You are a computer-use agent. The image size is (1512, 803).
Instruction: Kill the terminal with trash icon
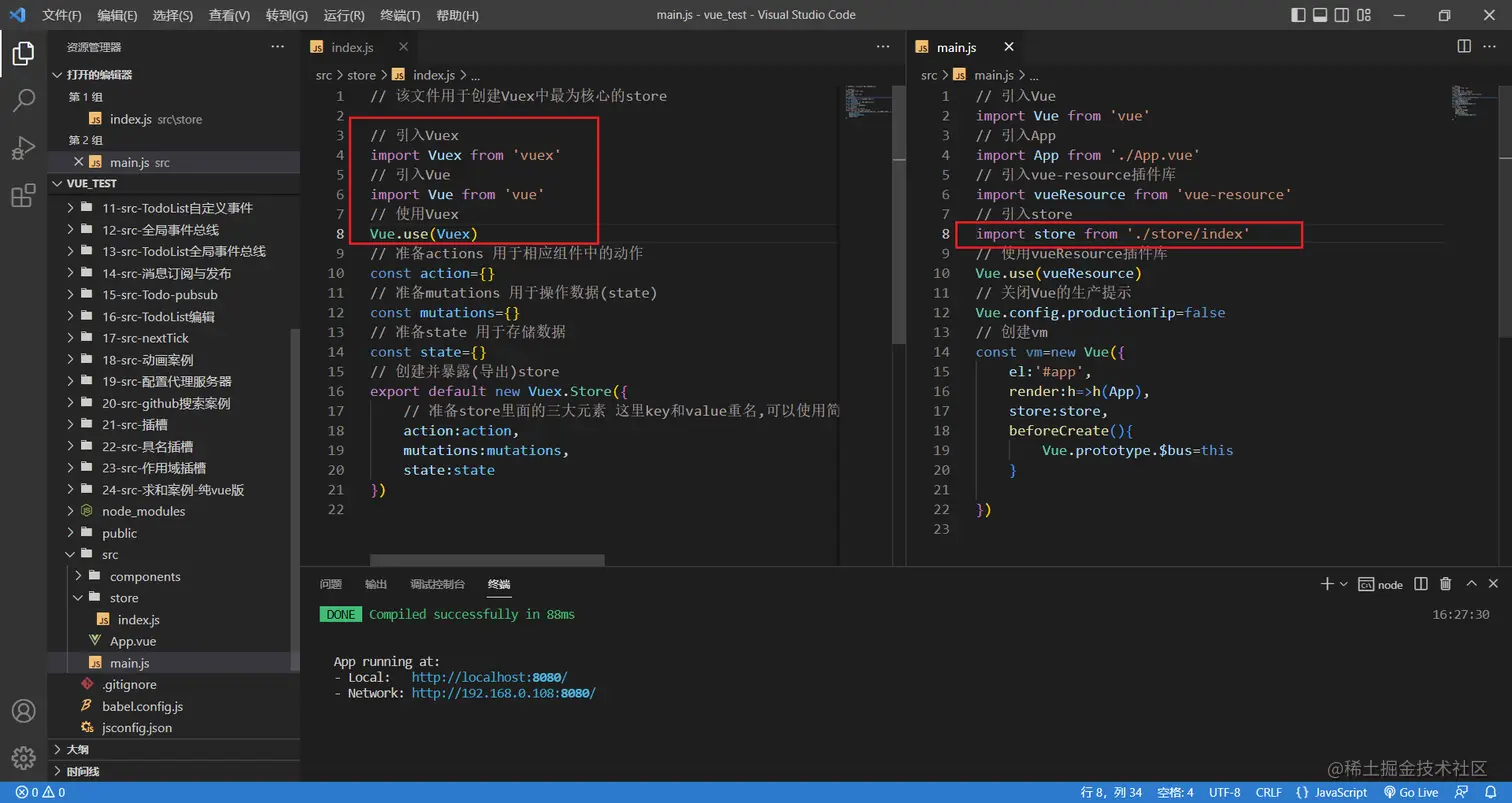click(x=1445, y=584)
